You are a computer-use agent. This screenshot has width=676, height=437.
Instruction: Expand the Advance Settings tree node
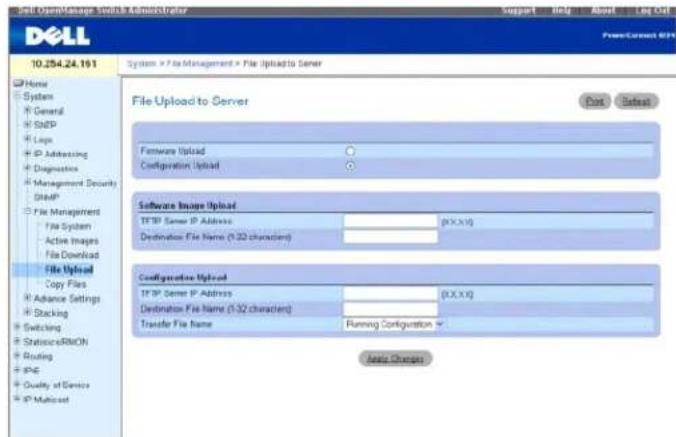point(28,298)
